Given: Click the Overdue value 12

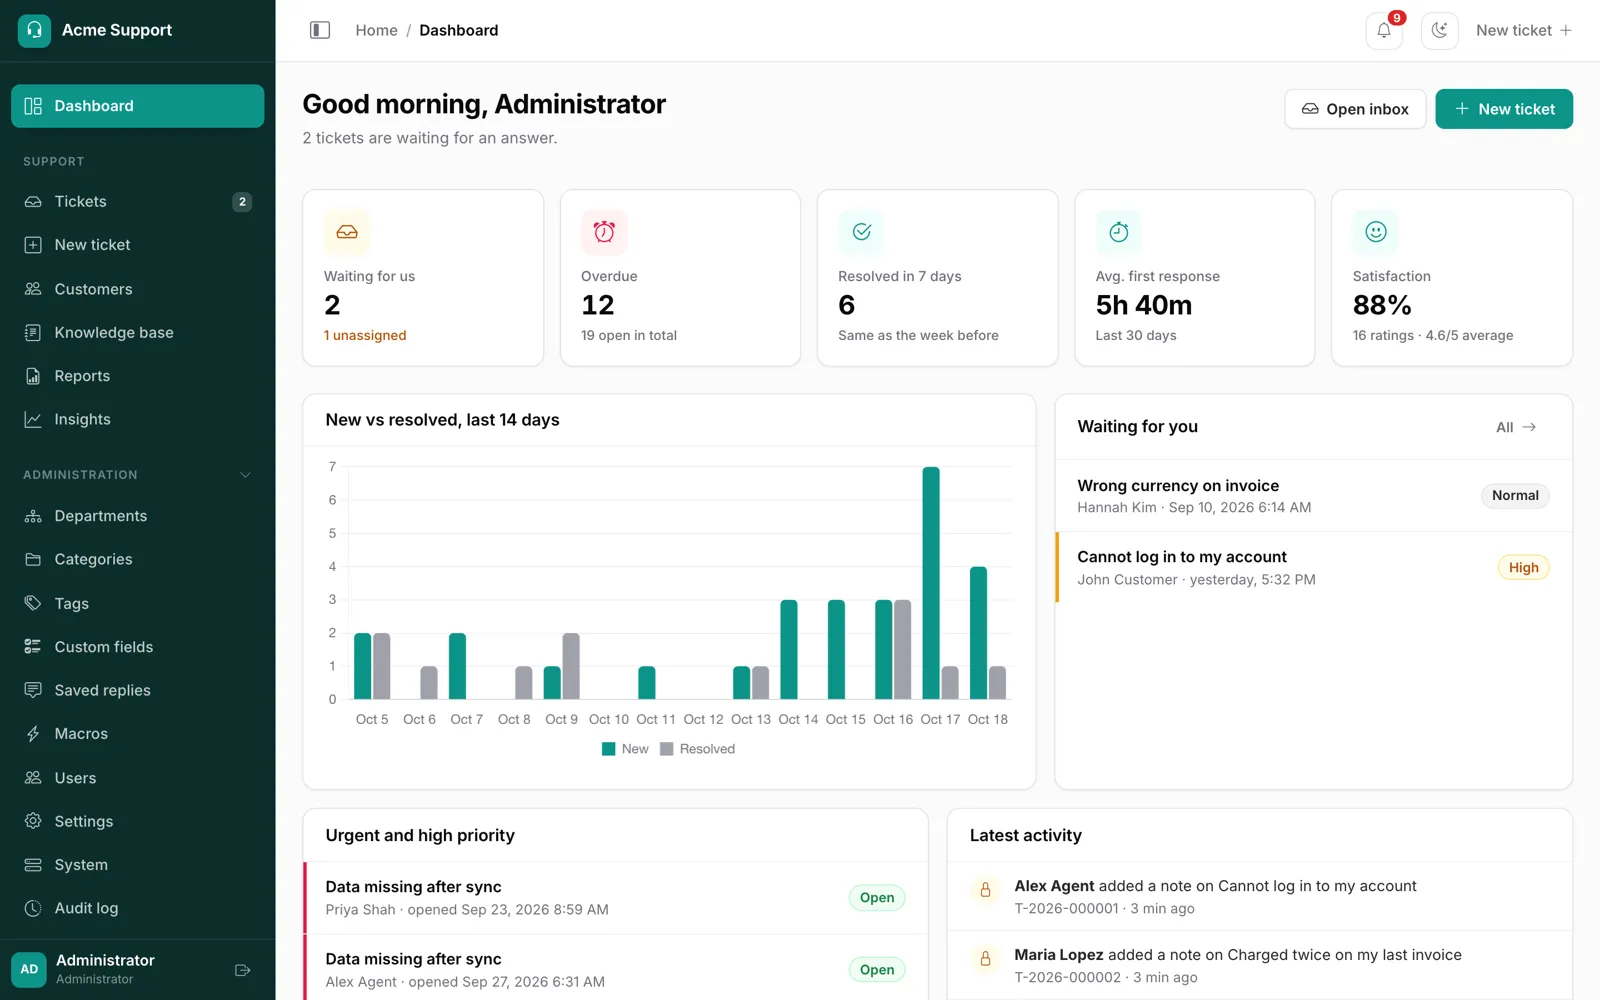Looking at the screenshot, I should point(598,305).
